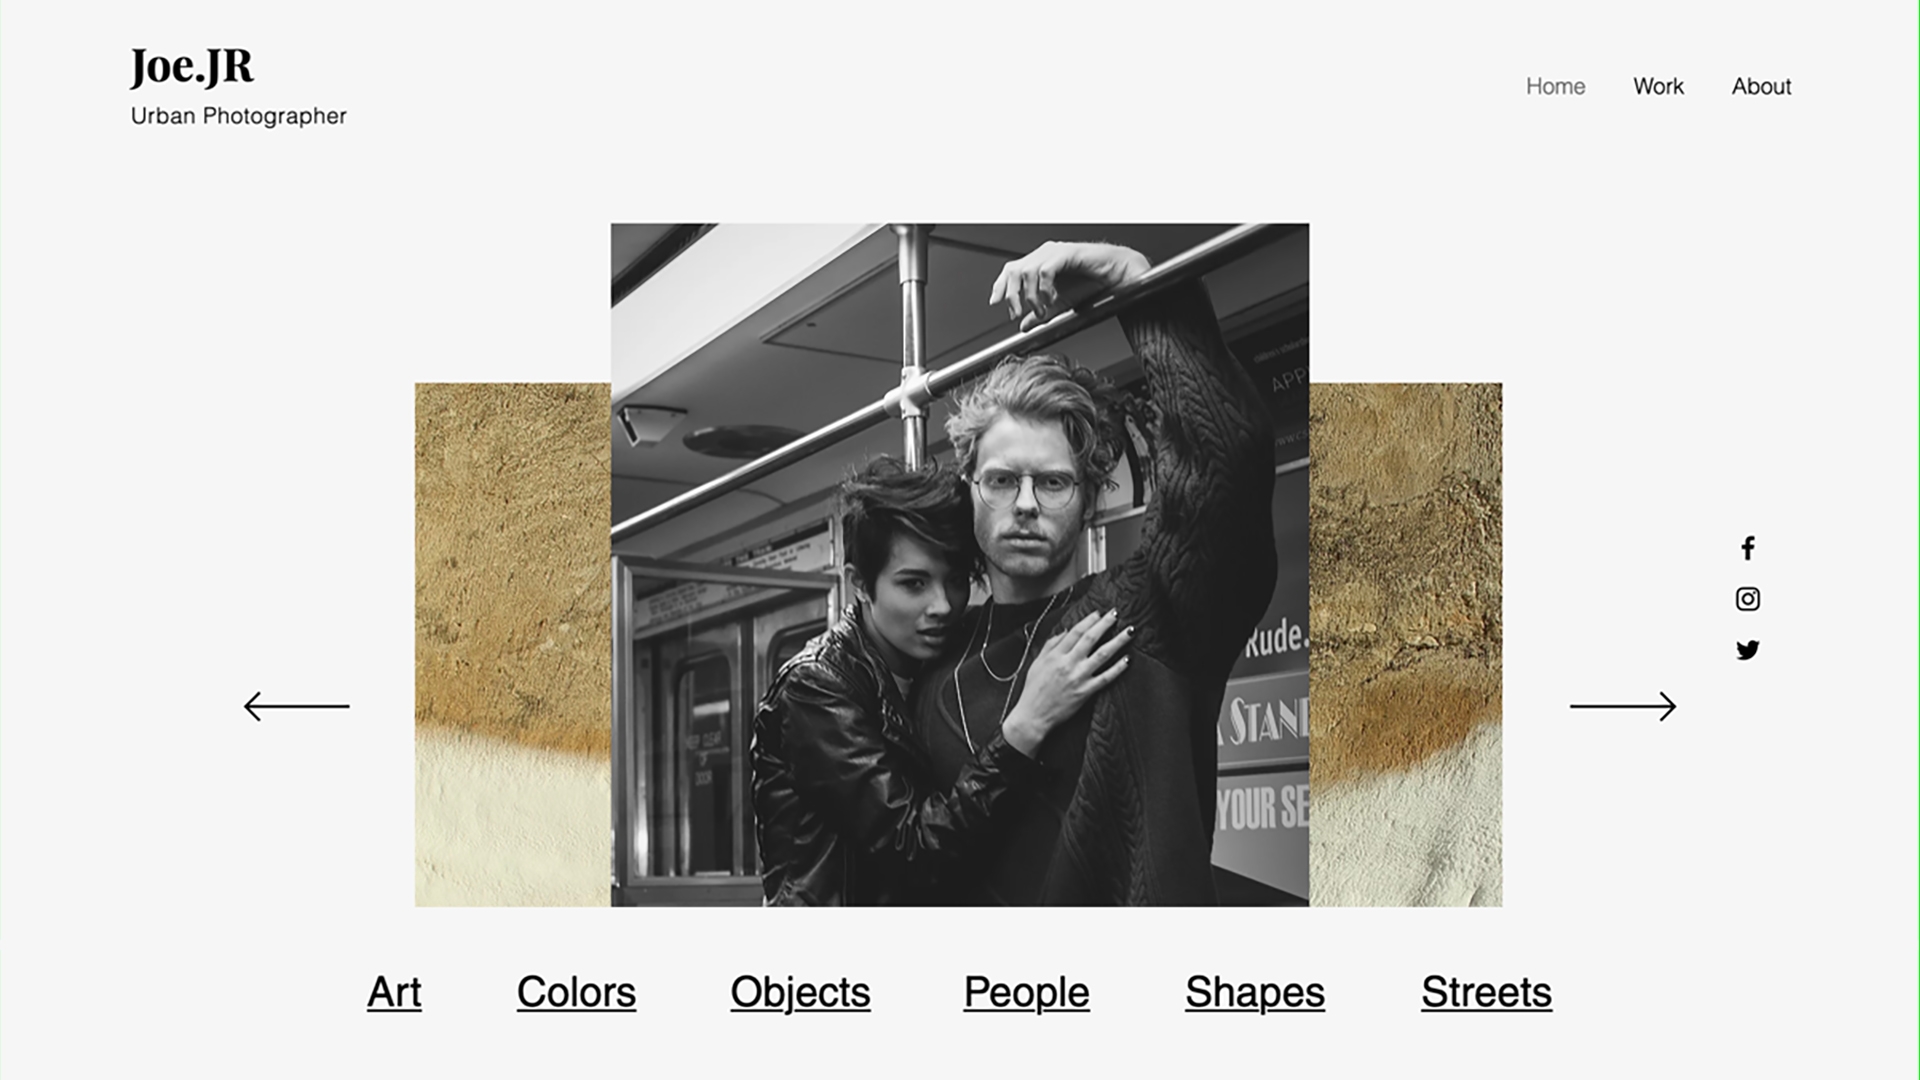1920x1080 pixels.
Task: Select the People category link
Action: [x=1026, y=990]
